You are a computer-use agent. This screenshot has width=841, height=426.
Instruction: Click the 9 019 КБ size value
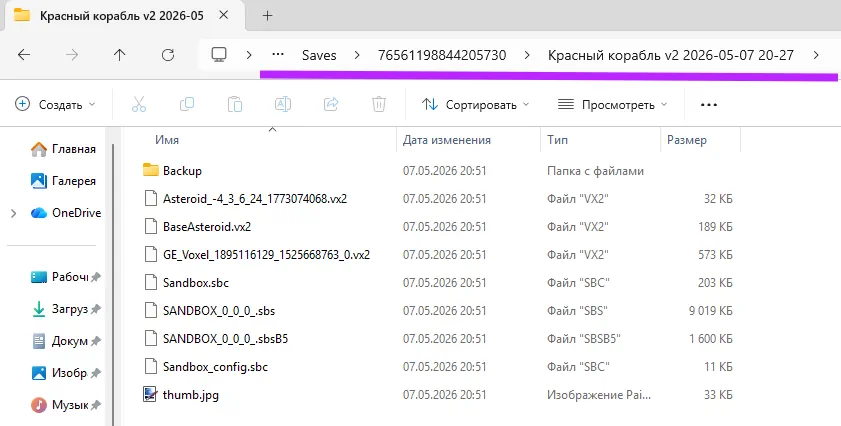point(711,310)
